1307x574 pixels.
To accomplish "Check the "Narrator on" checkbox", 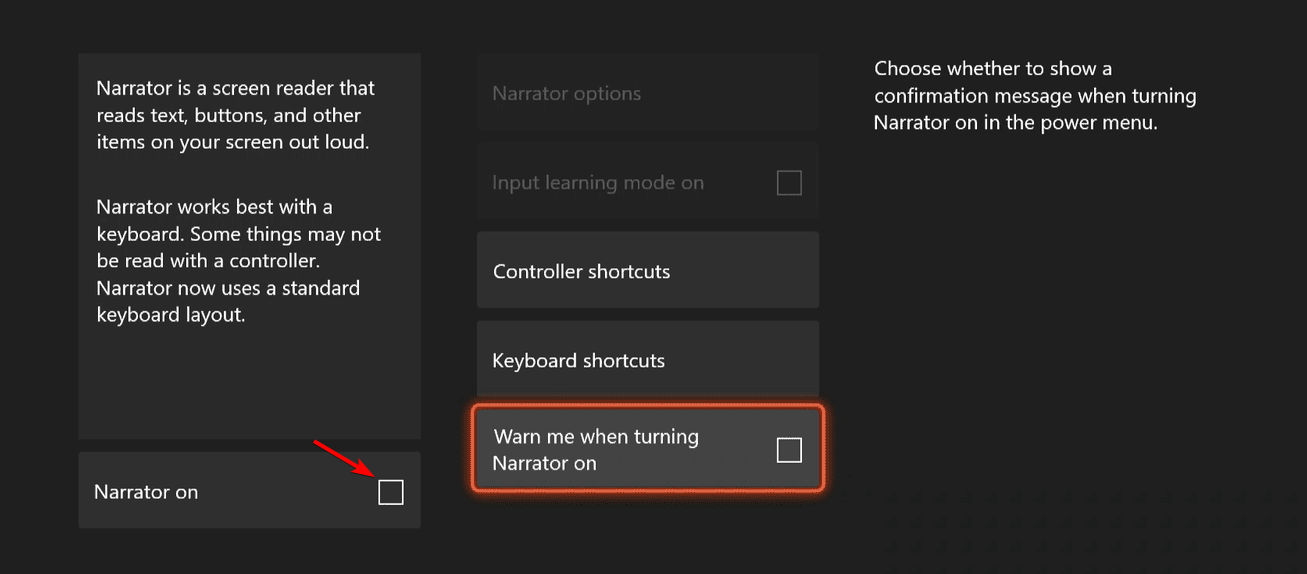I will click(391, 492).
